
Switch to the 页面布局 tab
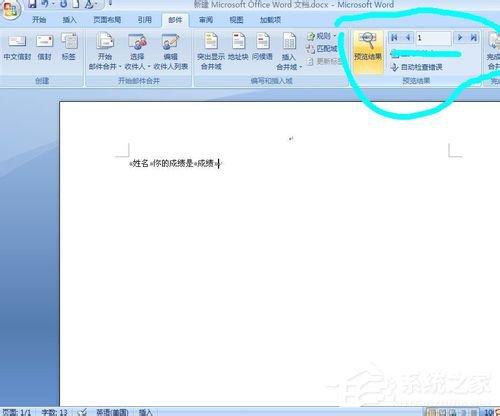107,20
